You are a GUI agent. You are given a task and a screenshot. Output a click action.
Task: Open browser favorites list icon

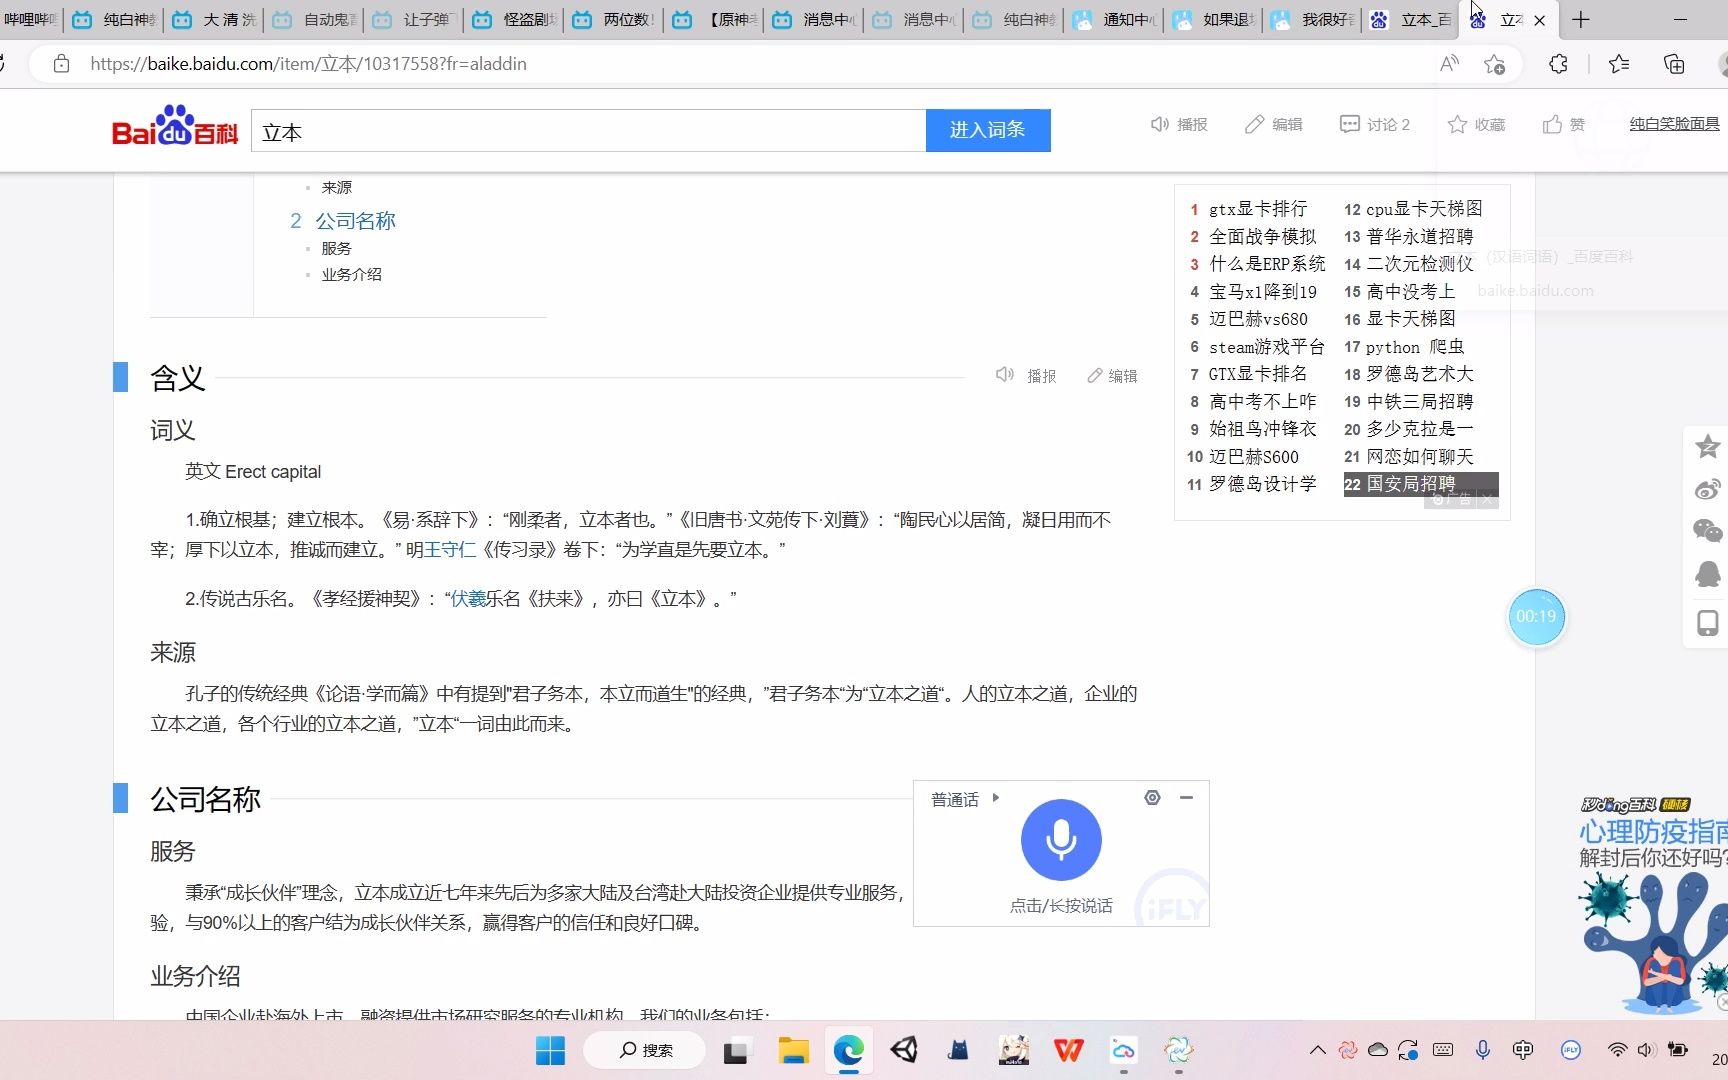1619,64
